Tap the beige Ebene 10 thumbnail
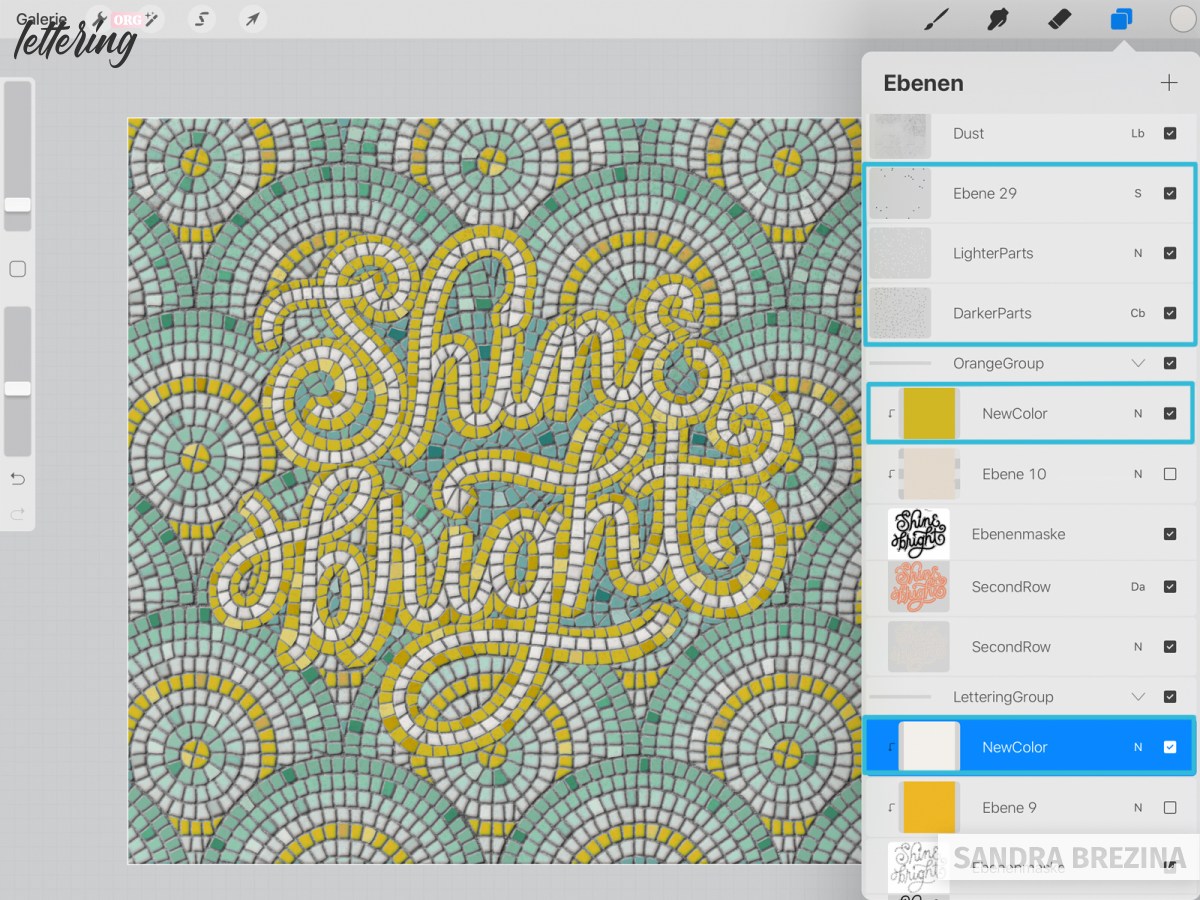 pyautogui.click(x=930, y=474)
